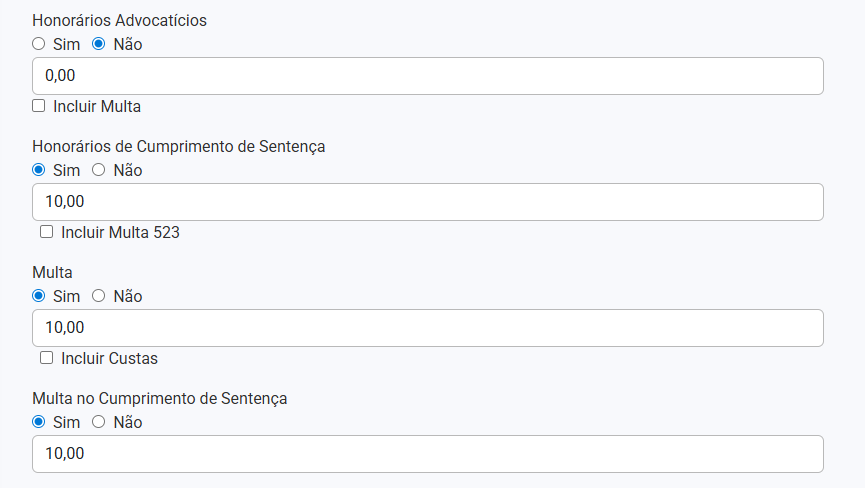Click the Multa percentage input field
865x488 pixels.
tap(428, 328)
